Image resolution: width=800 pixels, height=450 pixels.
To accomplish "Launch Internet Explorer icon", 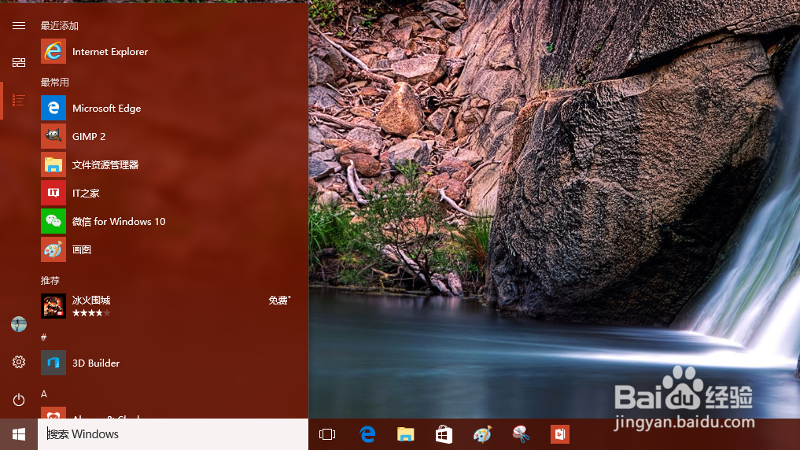I will pyautogui.click(x=54, y=52).
